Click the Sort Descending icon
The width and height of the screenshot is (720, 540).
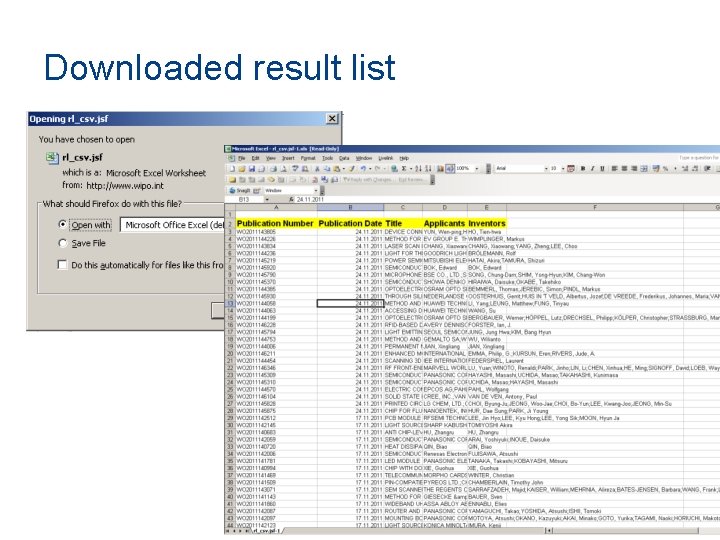(428, 169)
